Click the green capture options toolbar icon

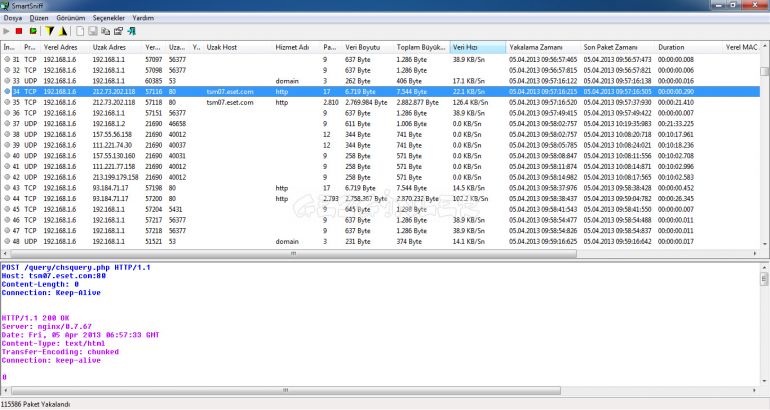[33, 31]
